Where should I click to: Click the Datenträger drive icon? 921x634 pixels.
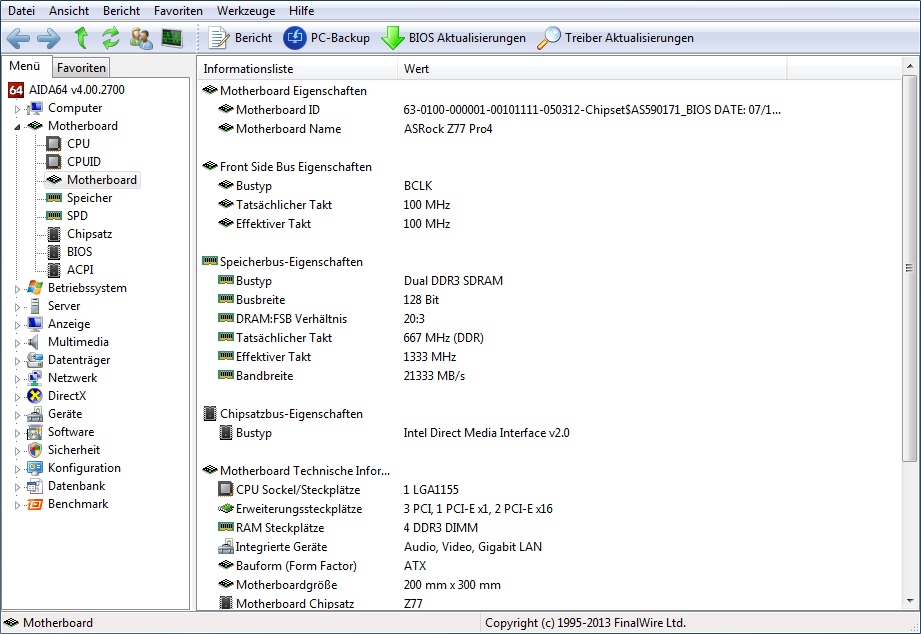(x=35, y=360)
